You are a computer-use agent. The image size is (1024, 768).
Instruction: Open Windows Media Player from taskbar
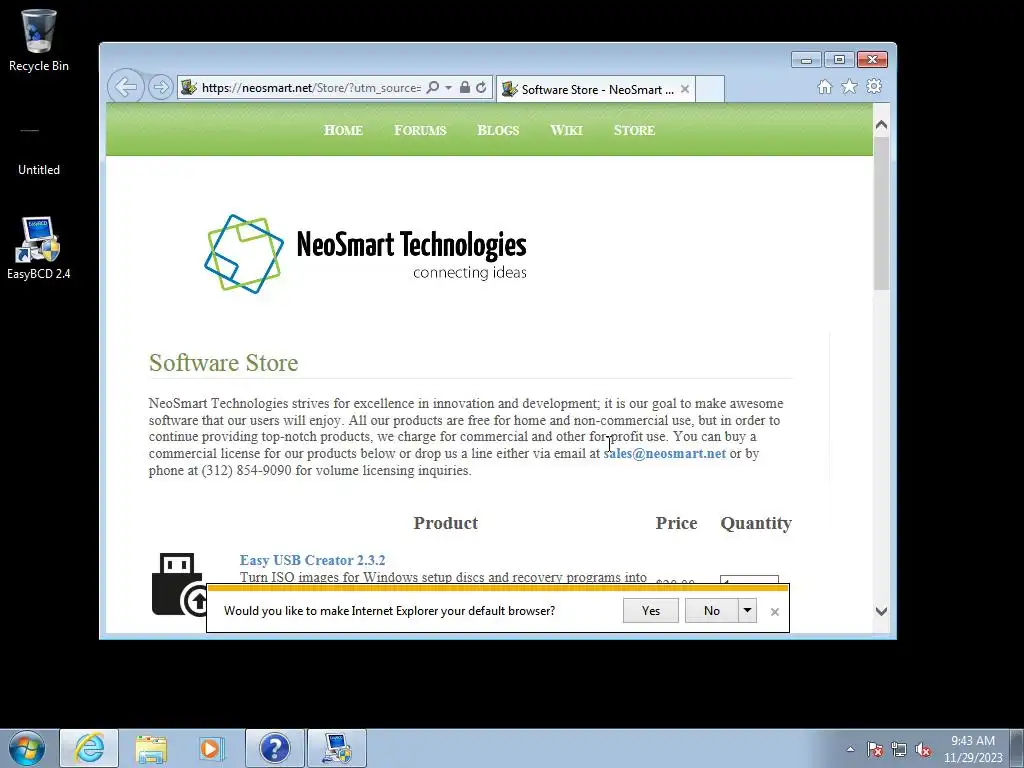click(x=212, y=748)
